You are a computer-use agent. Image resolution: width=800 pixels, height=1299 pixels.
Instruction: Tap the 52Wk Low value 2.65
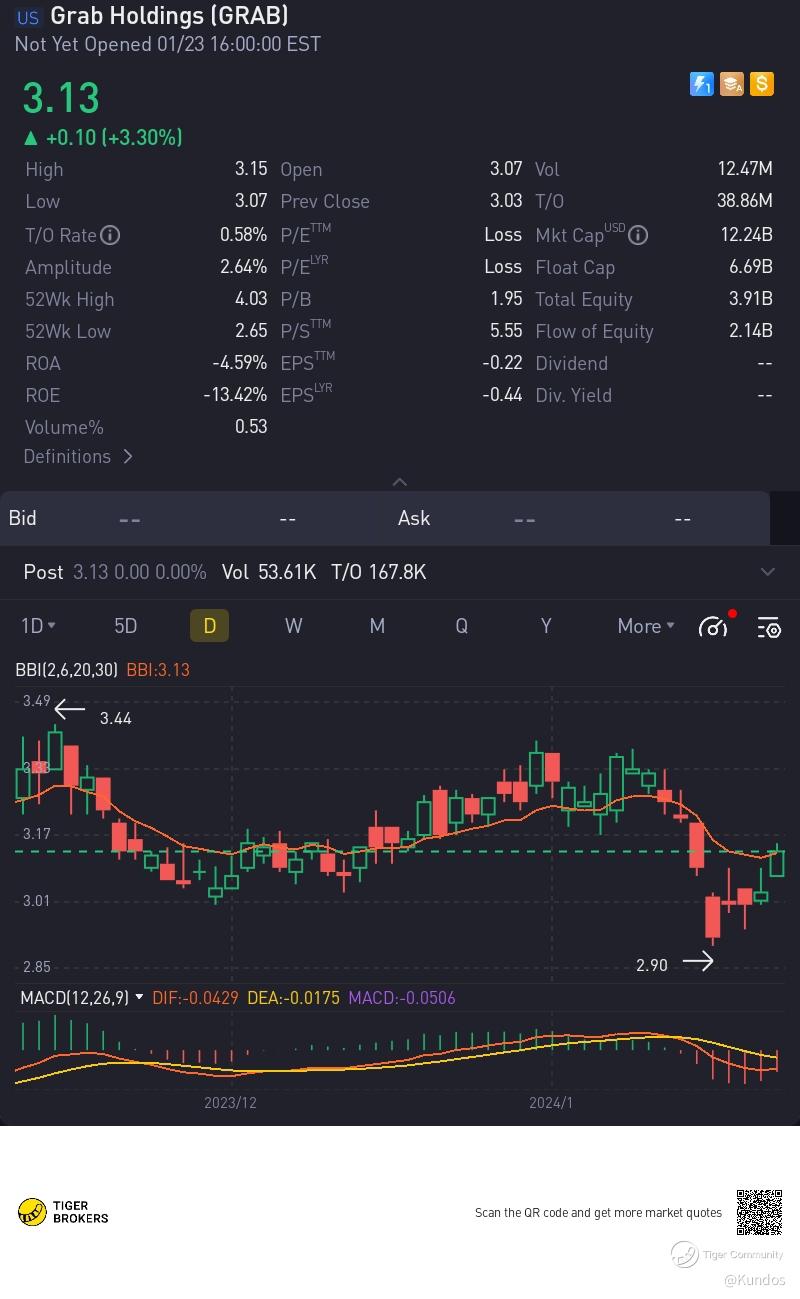click(250, 331)
